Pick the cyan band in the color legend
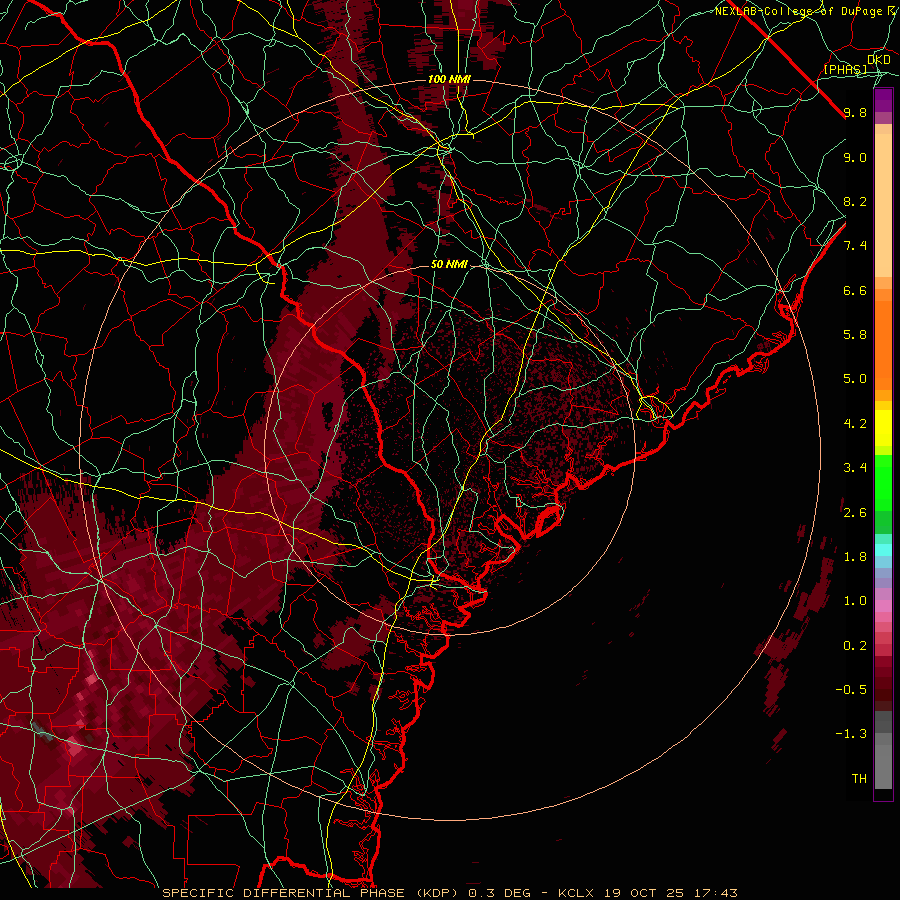 pos(883,550)
